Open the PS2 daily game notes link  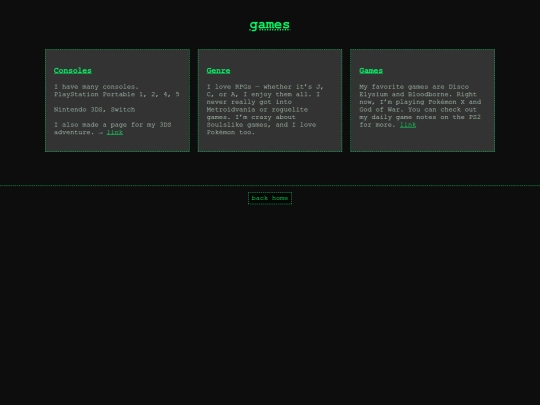408,125
